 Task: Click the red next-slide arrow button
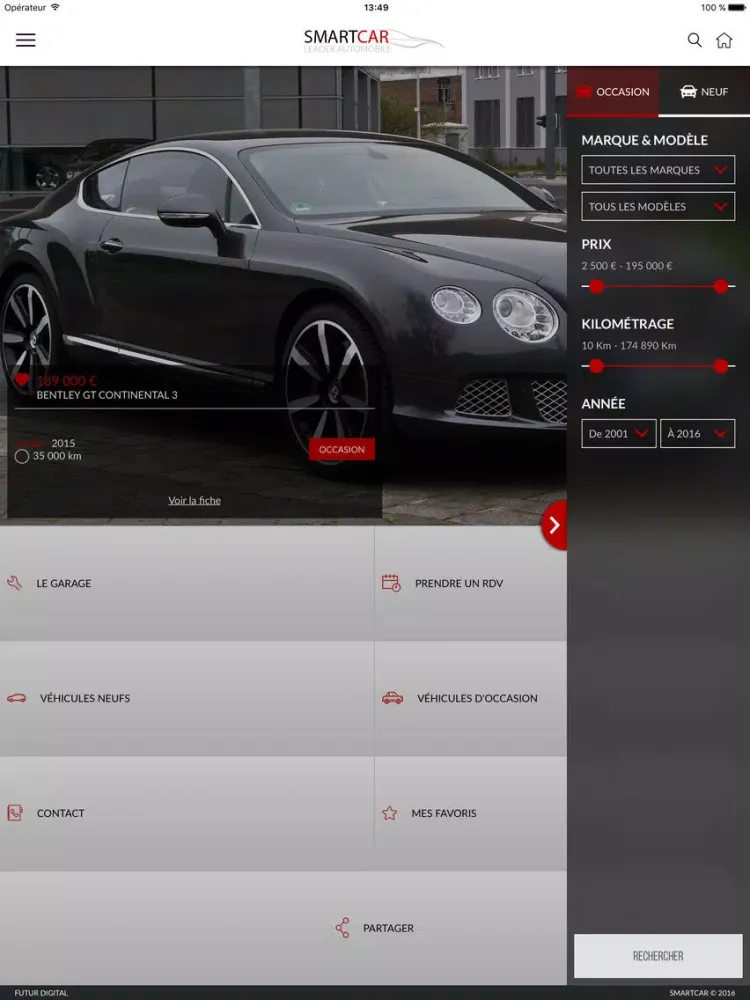coord(554,525)
